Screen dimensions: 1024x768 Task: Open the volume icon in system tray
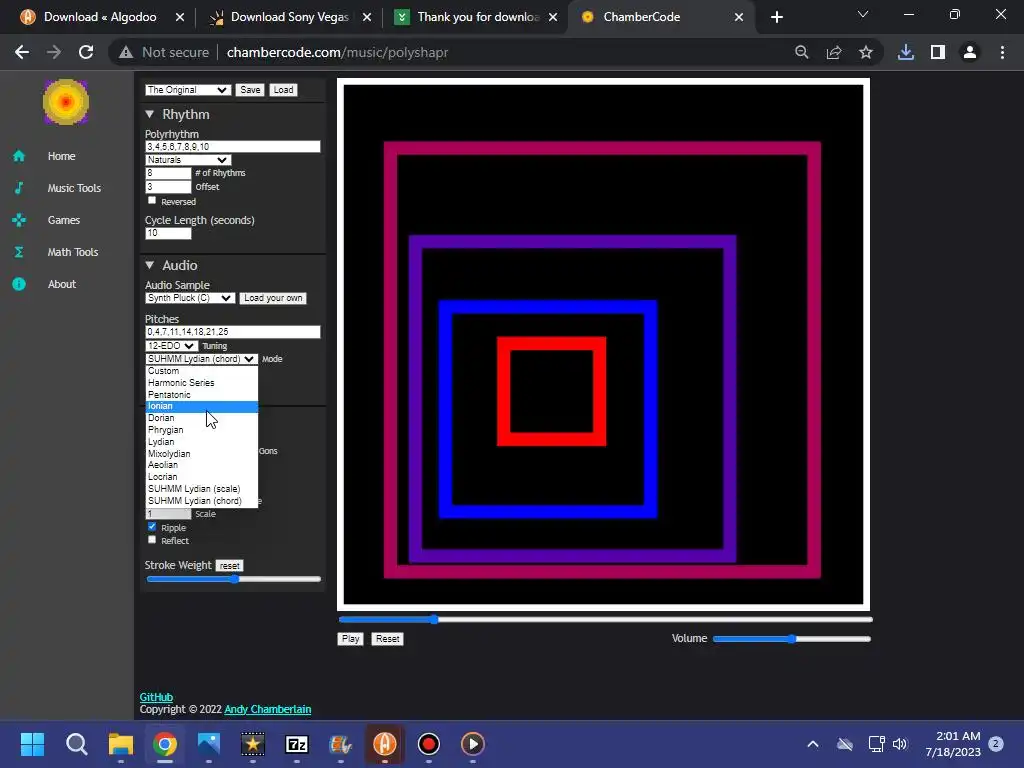[900, 744]
